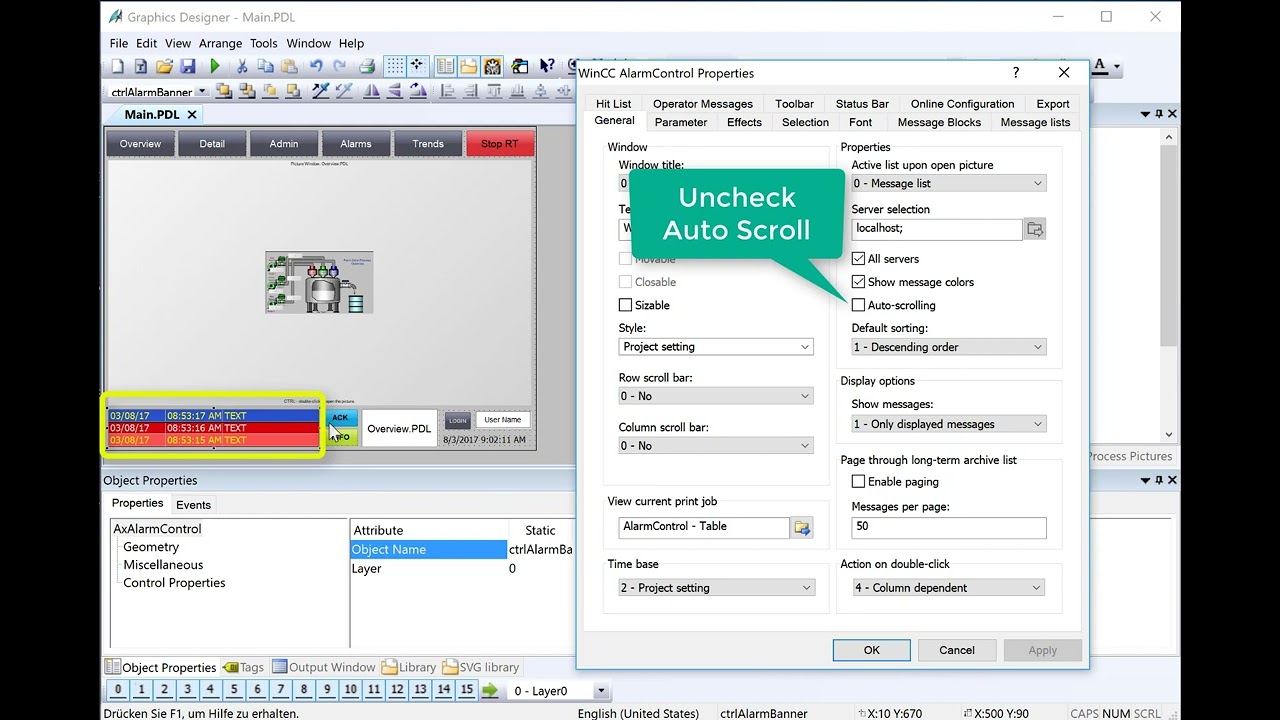Uncheck the All servers checkbox
The height and width of the screenshot is (720, 1280).
858,259
